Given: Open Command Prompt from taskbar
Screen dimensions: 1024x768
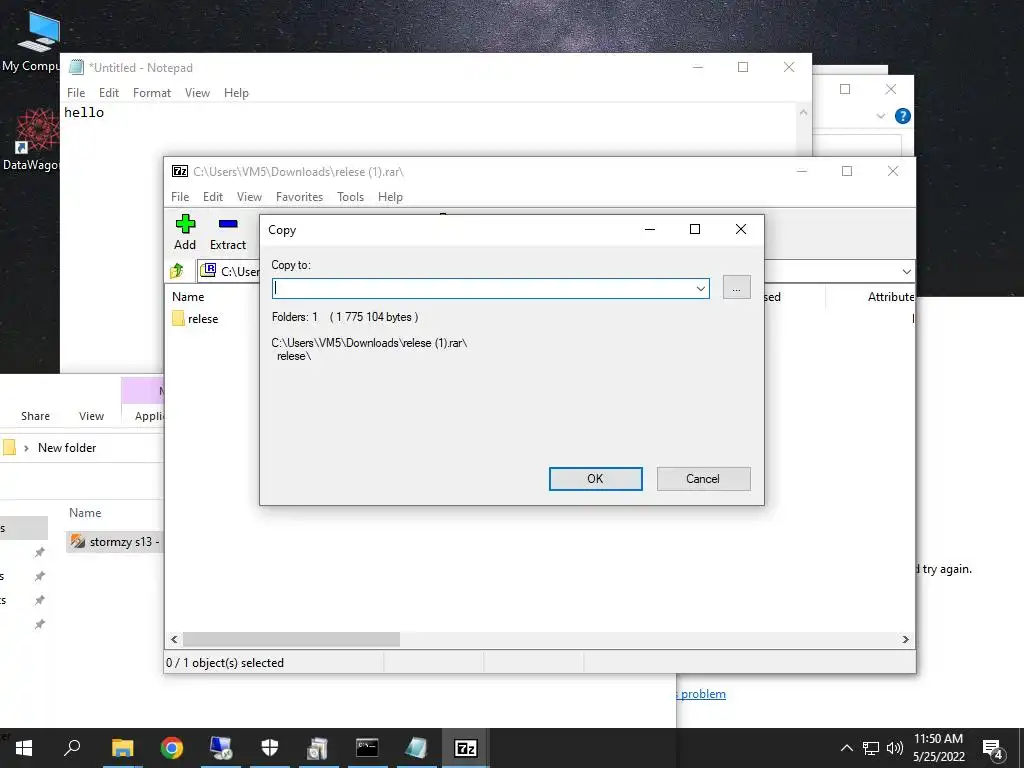Looking at the screenshot, I should click(x=367, y=748).
